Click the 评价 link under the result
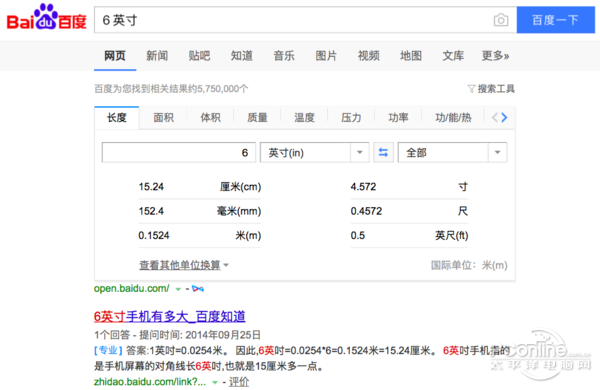The height and width of the screenshot is (390, 600). tap(239, 382)
